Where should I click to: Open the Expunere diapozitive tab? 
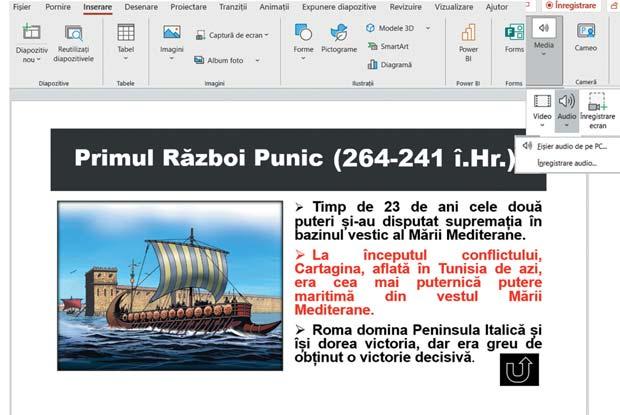[x=339, y=7]
